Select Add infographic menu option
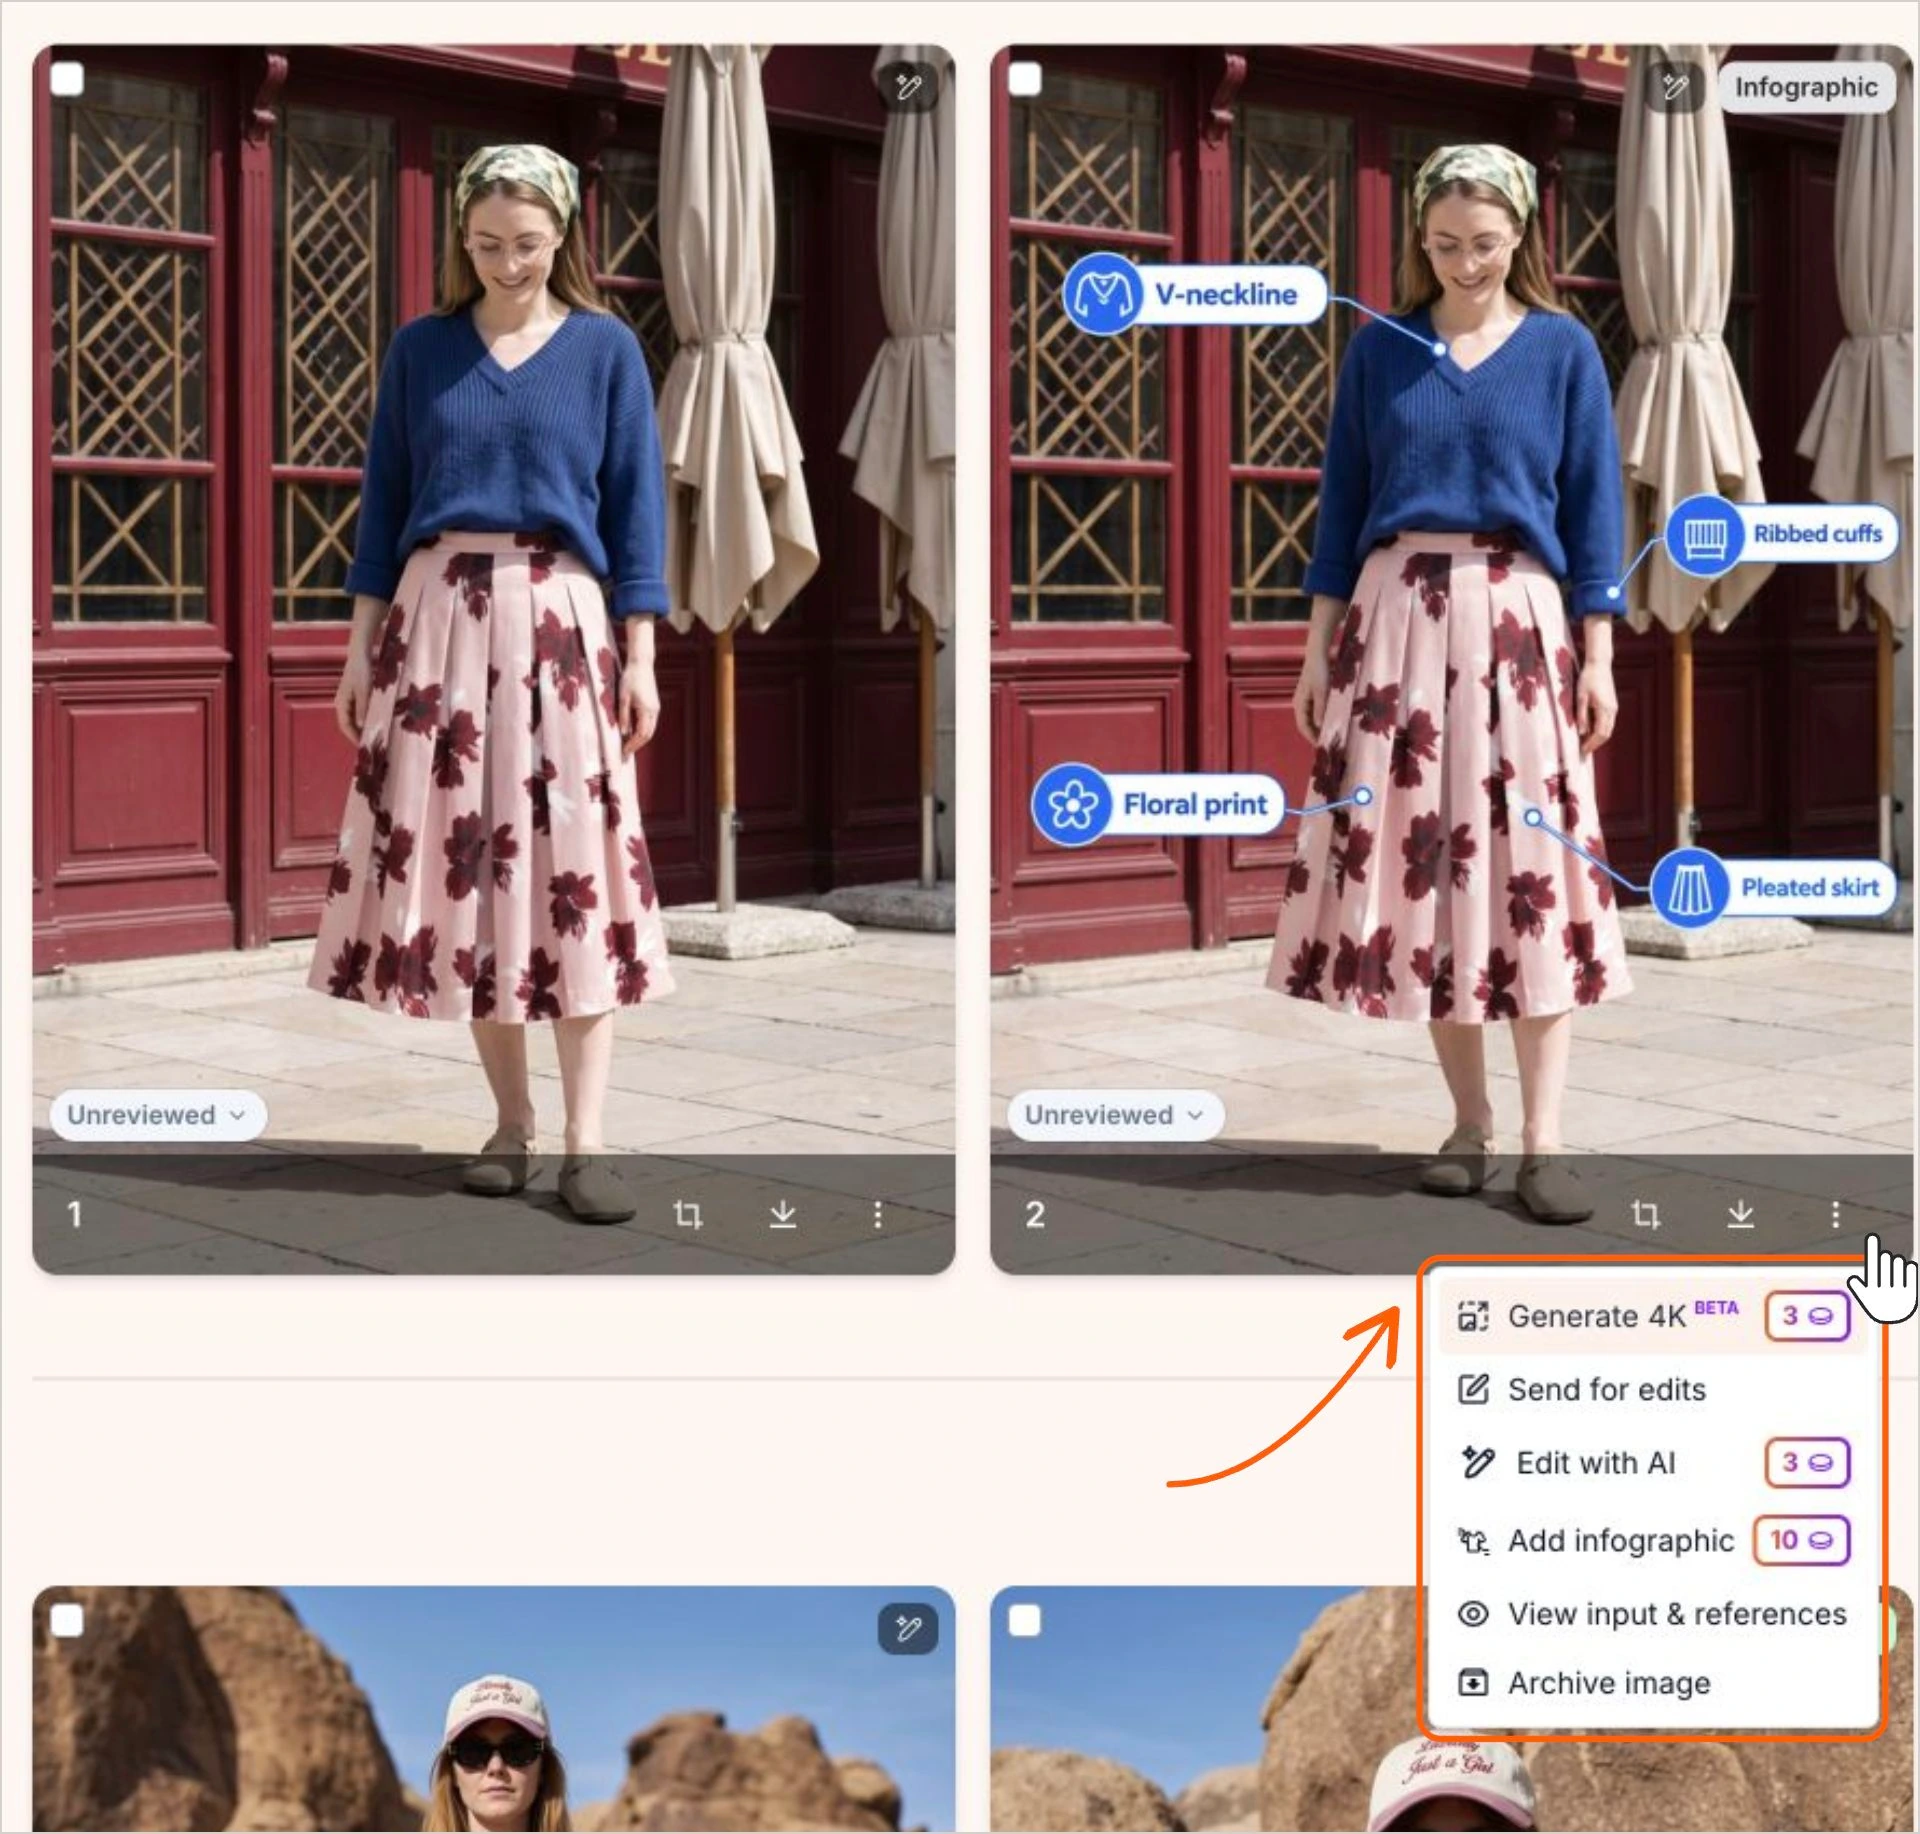The width and height of the screenshot is (1920, 1834). (x=1652, y=1541)
